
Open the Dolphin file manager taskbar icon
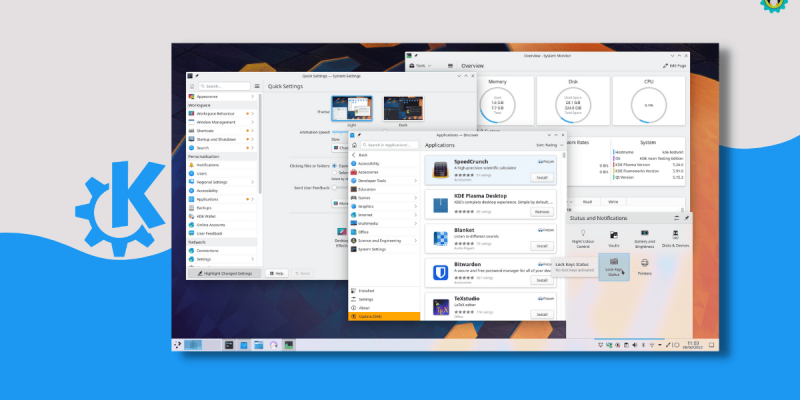coord(259,345)
